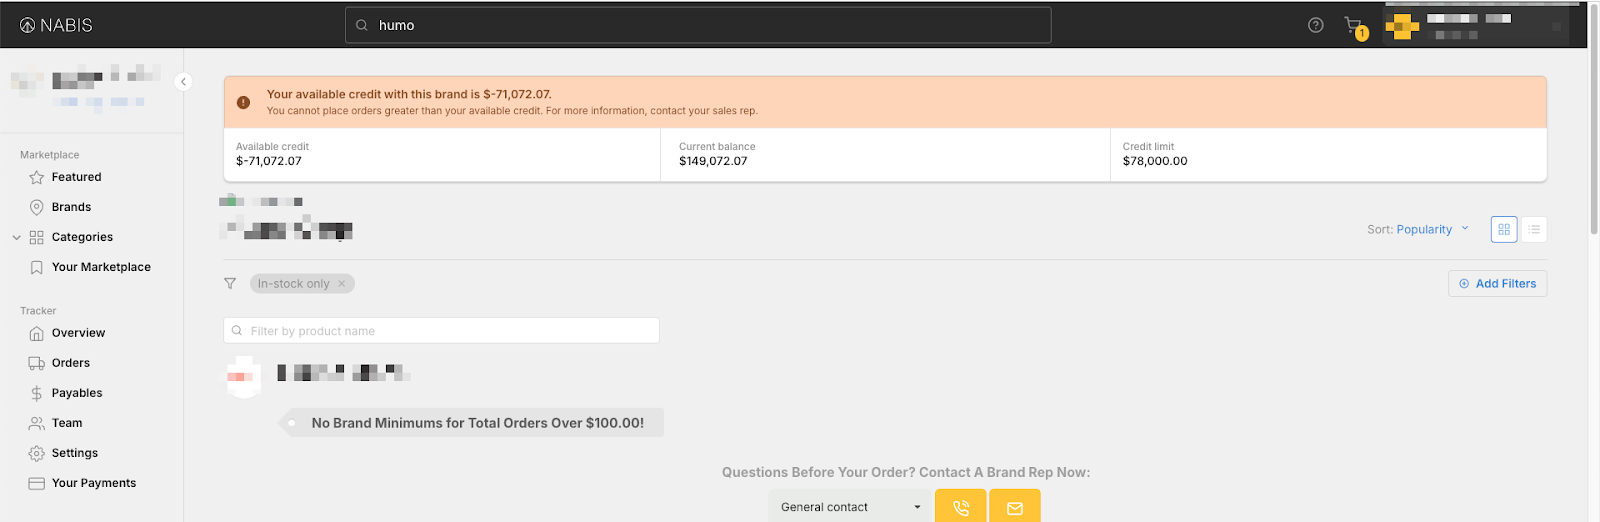This screenshot has height=522, width=1600.
Task: Remove the In-stock only filter
Action: click(342, 284)
